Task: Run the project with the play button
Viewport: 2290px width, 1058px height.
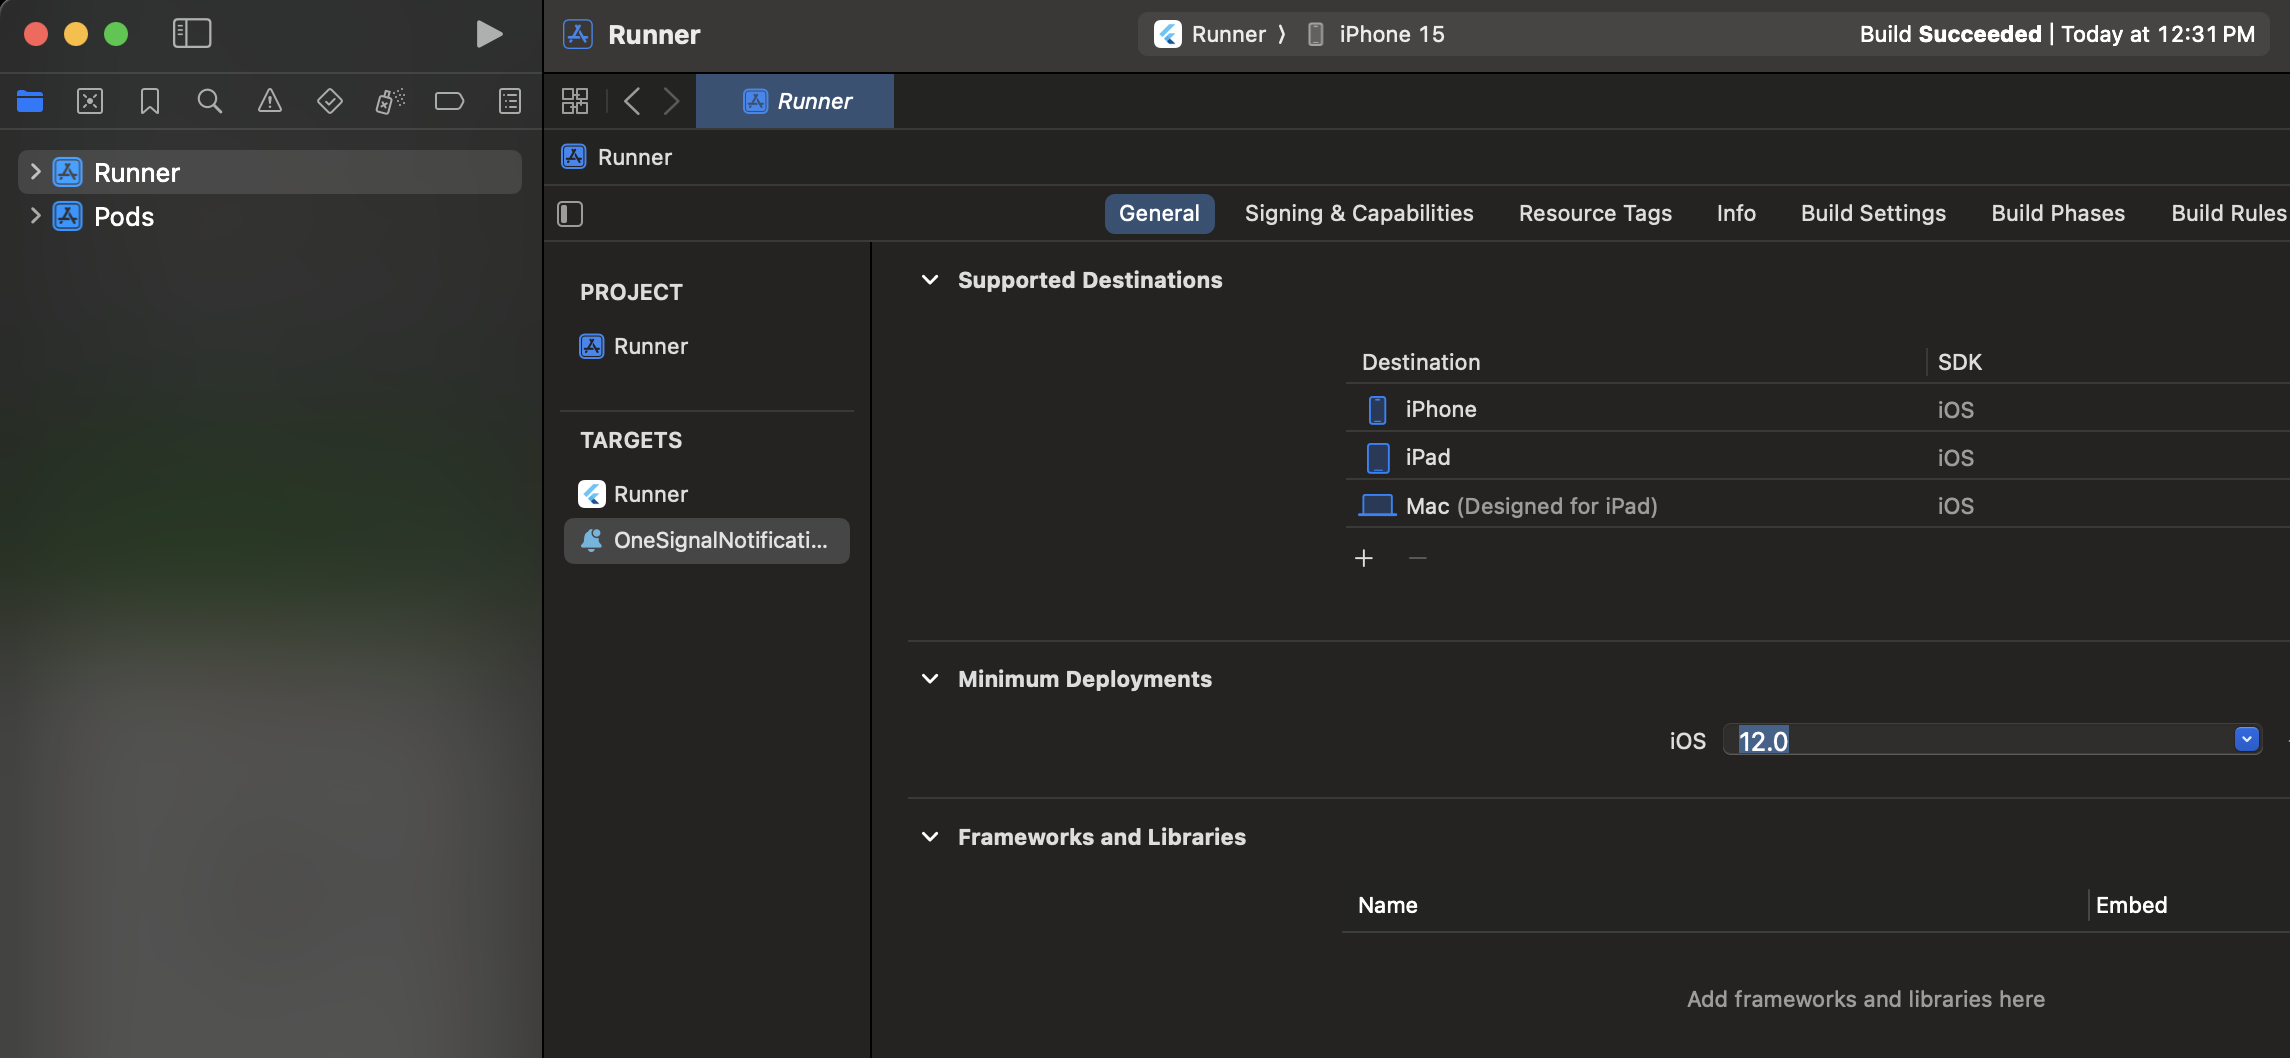Action: pos(489,34)
